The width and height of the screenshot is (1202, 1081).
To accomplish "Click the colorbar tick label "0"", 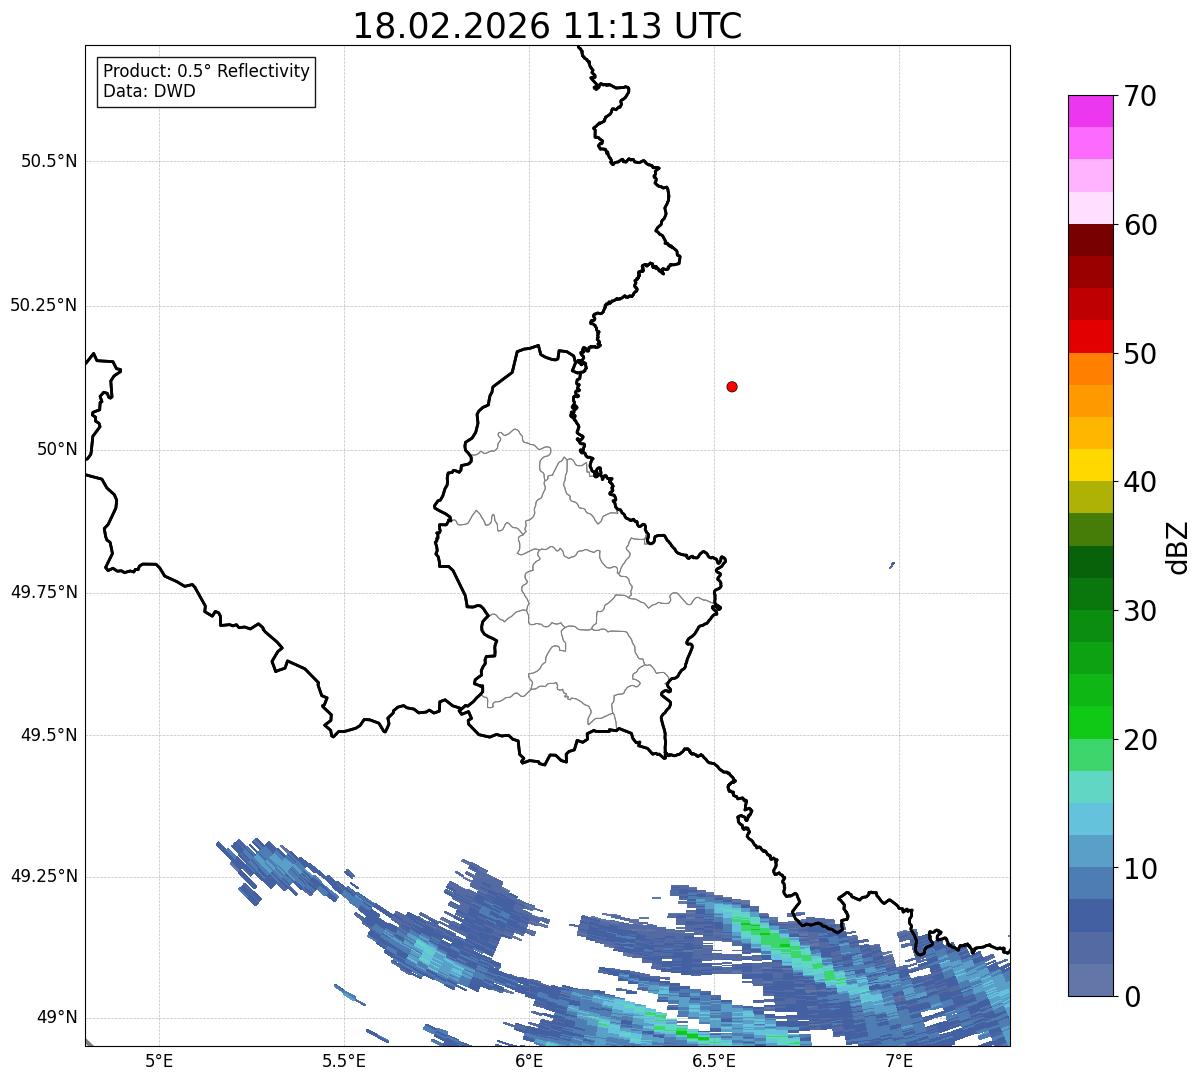I will point(1131,997).
